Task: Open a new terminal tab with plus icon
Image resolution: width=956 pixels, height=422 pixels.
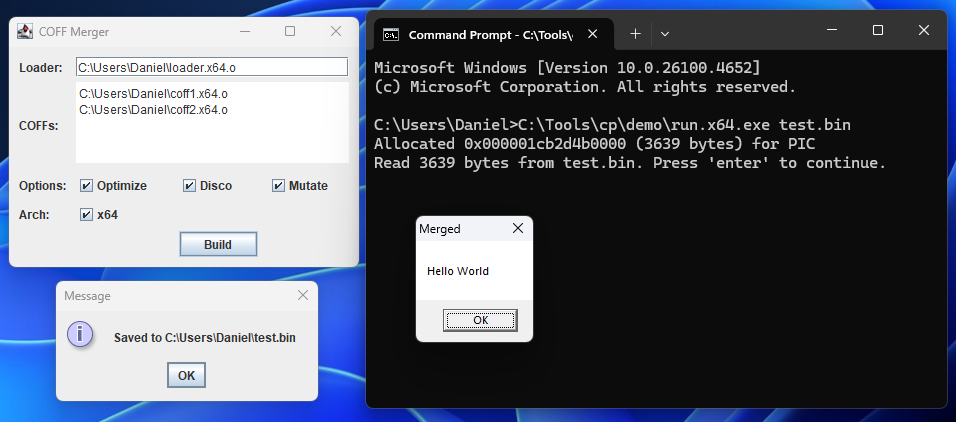Action: point(634,34)
